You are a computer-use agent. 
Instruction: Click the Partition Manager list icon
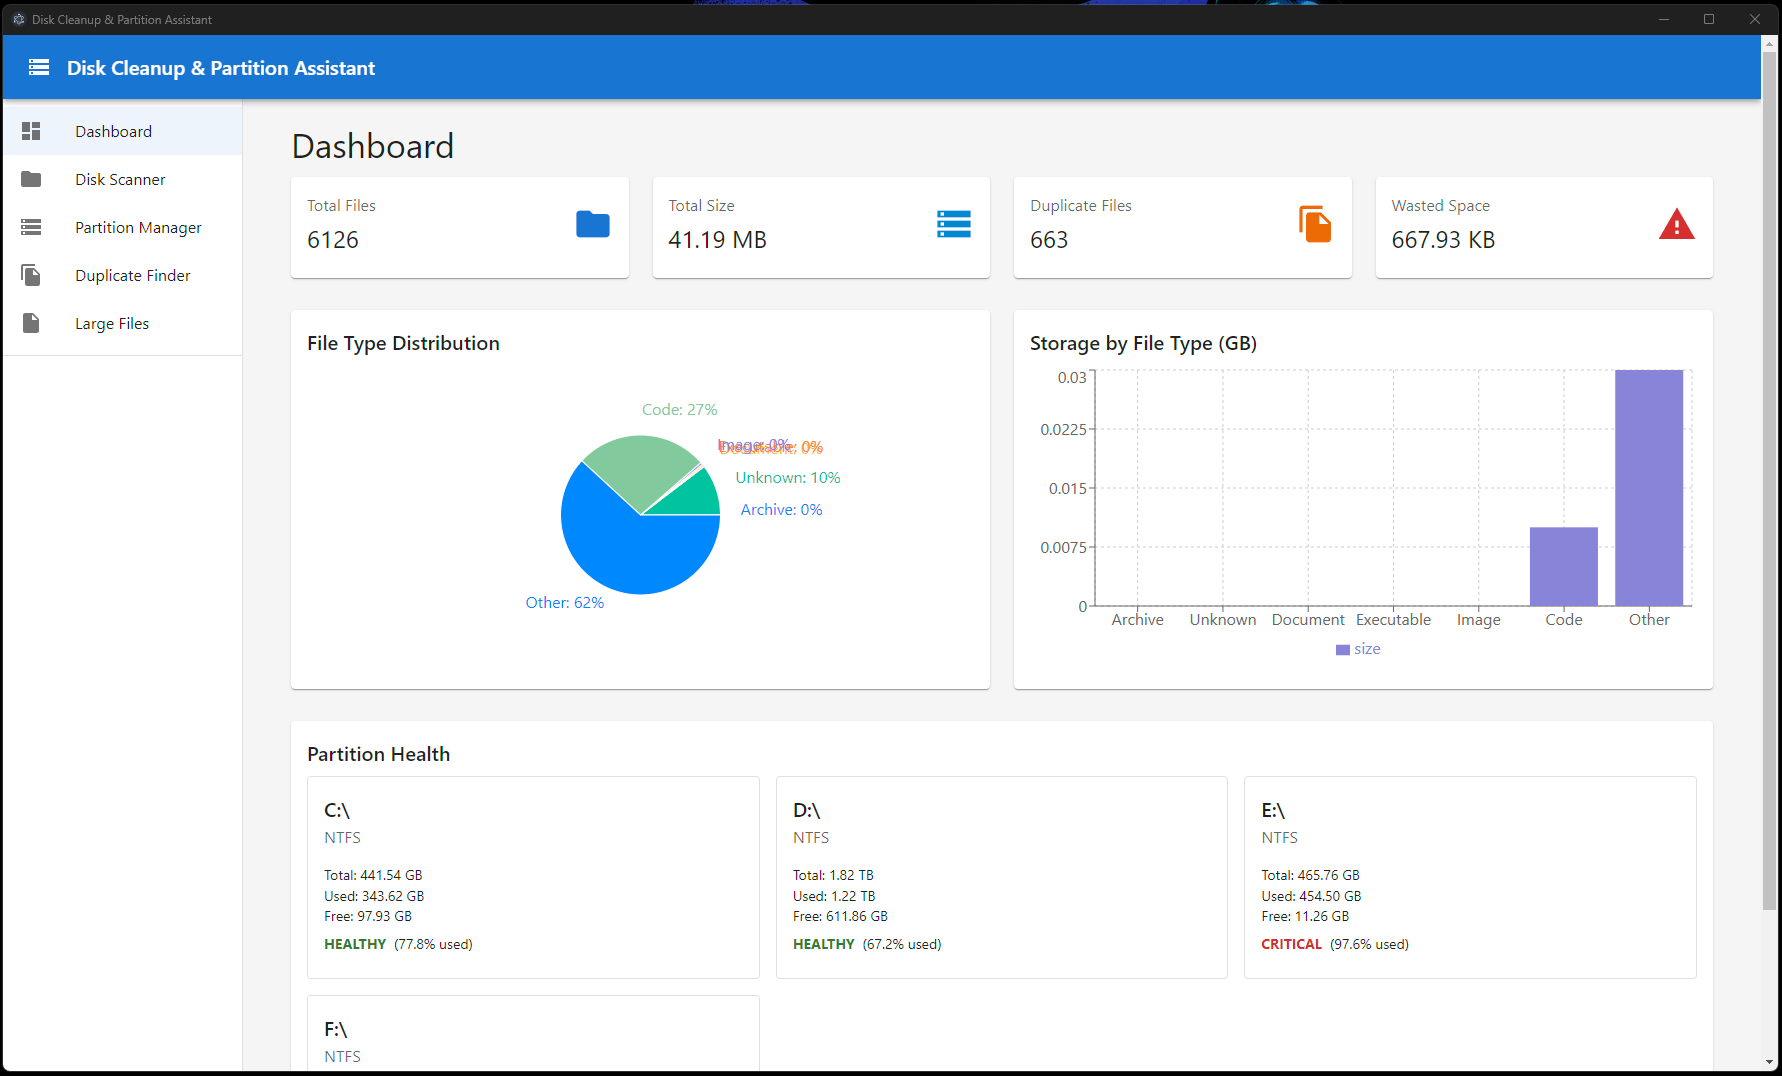coord(31,227)
